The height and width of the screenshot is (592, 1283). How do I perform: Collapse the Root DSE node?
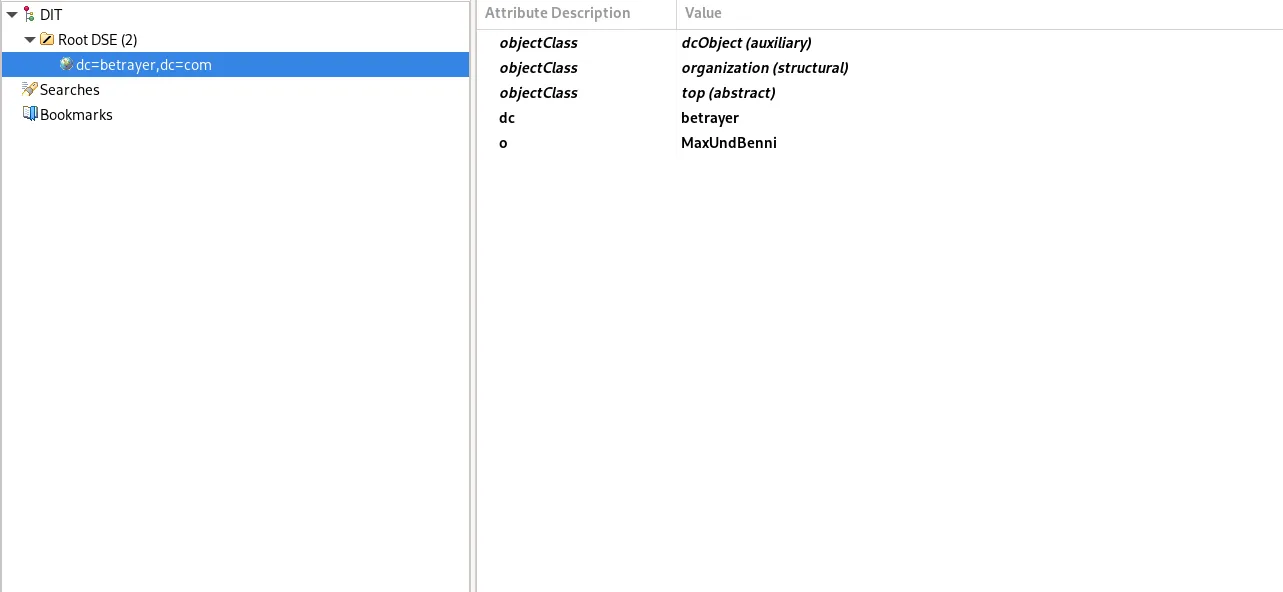pyautogui.click(x=30, y=40)
